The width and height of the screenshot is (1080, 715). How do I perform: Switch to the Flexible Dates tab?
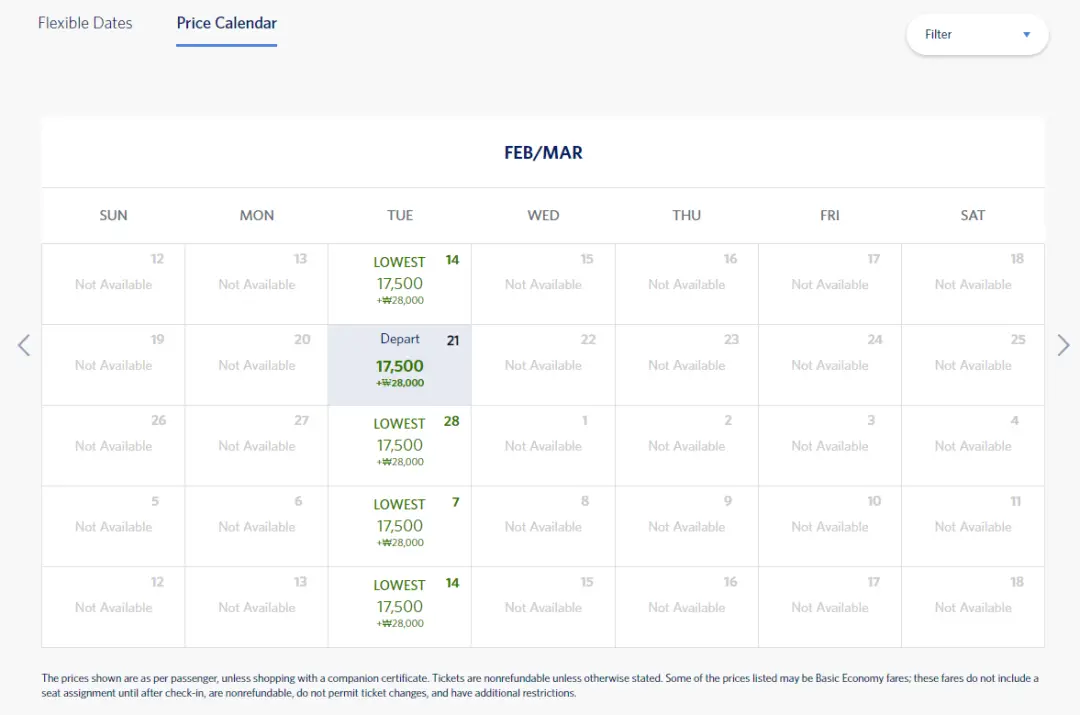pyautogui.click(x=85, y=23)
